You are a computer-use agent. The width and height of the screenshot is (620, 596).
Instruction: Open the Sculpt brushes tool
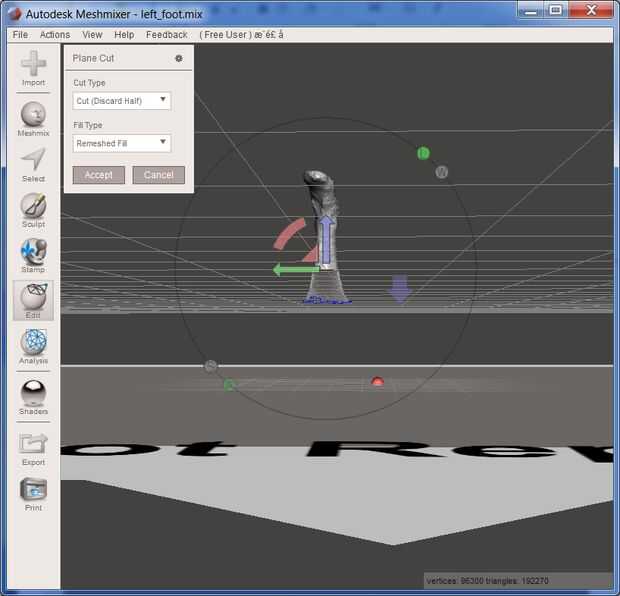tap(33, 210)
